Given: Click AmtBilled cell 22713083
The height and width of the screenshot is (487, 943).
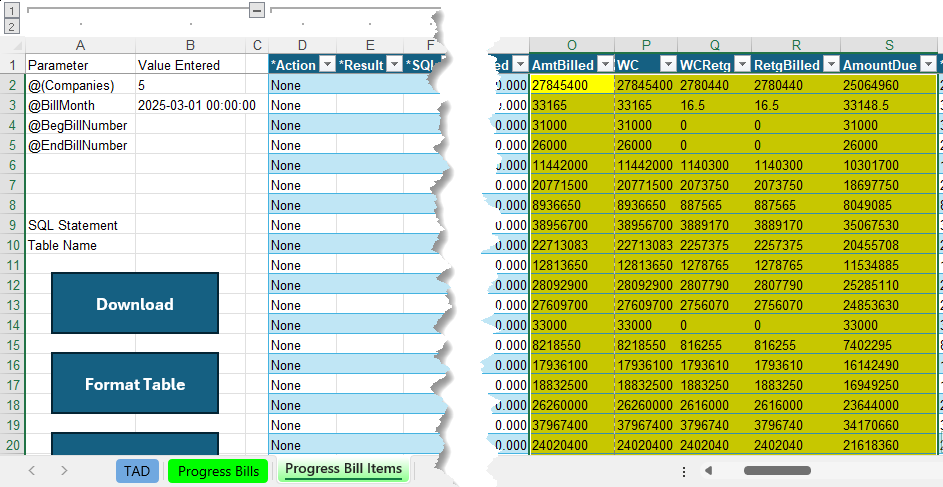Looking at the screenshot, I should coord(572,245).
